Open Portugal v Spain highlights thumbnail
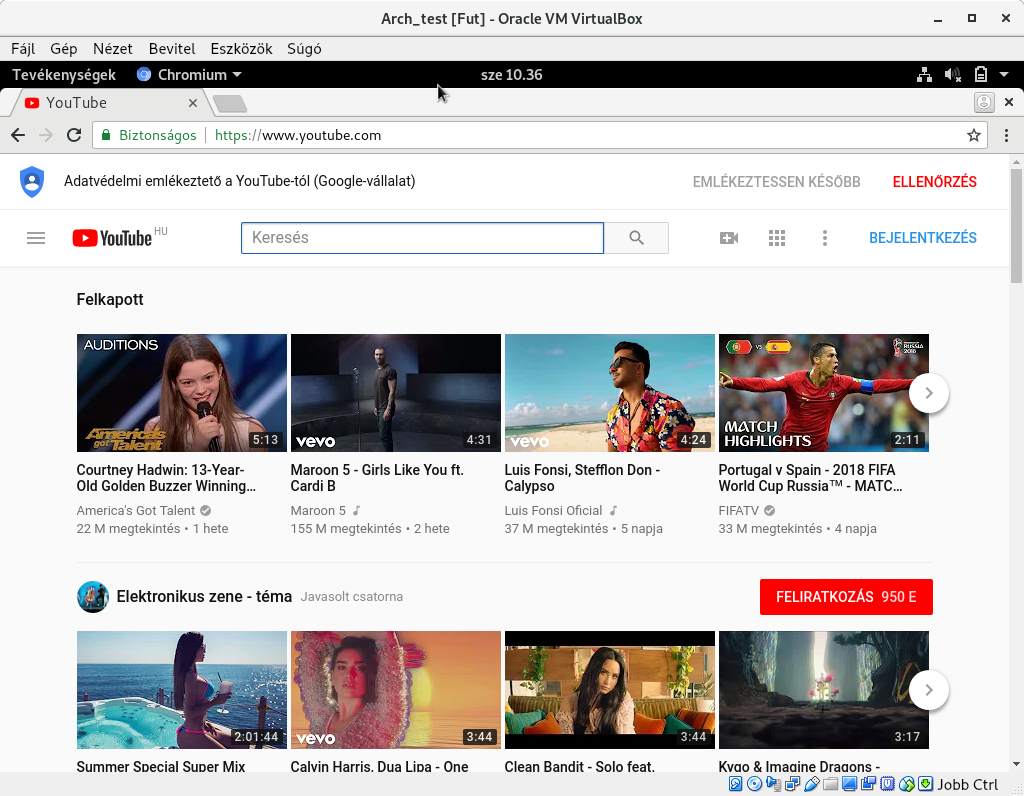The height and width of the screenshot is (796, 1024). 824,393
